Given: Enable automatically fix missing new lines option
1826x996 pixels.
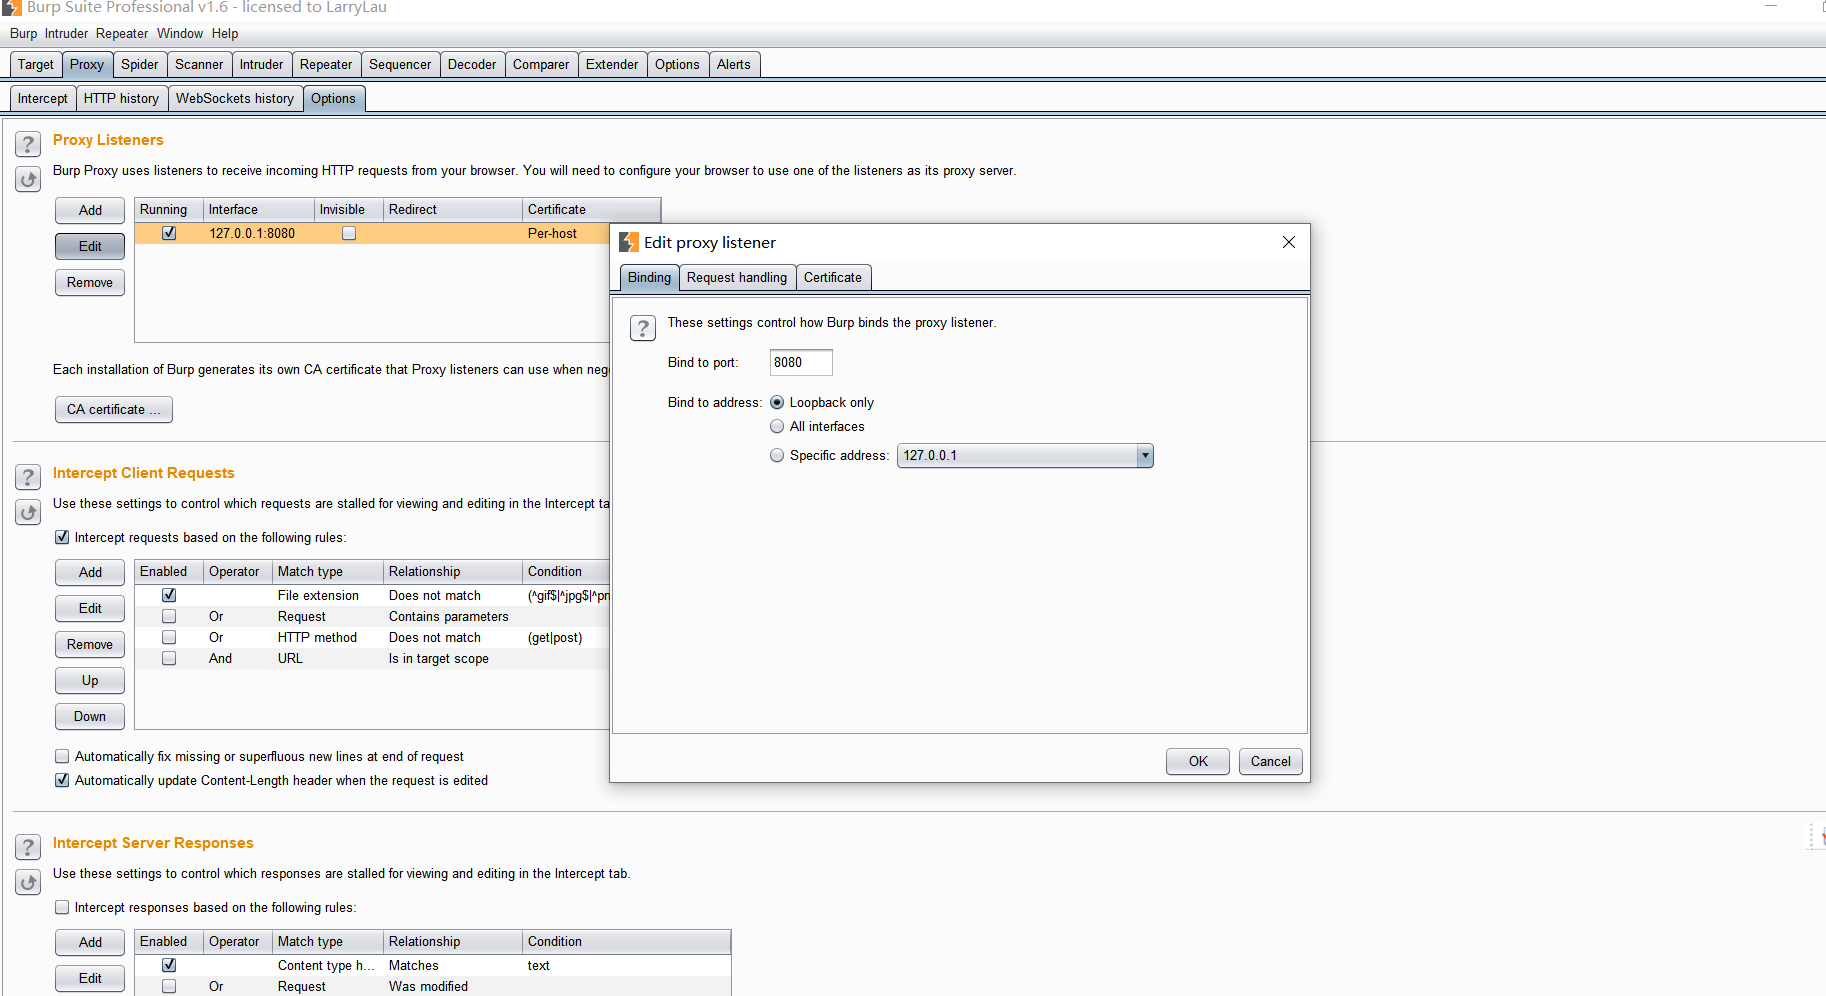Looking at the screenshot, I should [62, 756].
